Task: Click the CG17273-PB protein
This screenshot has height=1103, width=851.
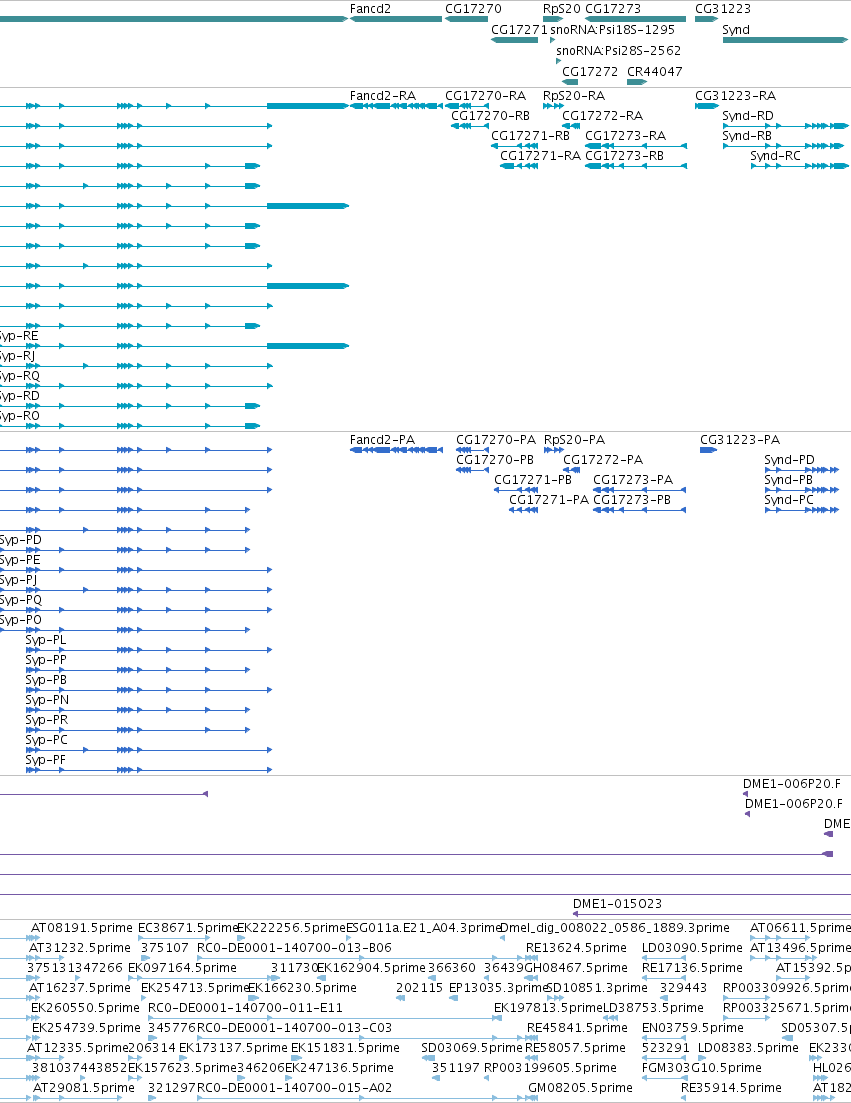Action: point(640,510)
